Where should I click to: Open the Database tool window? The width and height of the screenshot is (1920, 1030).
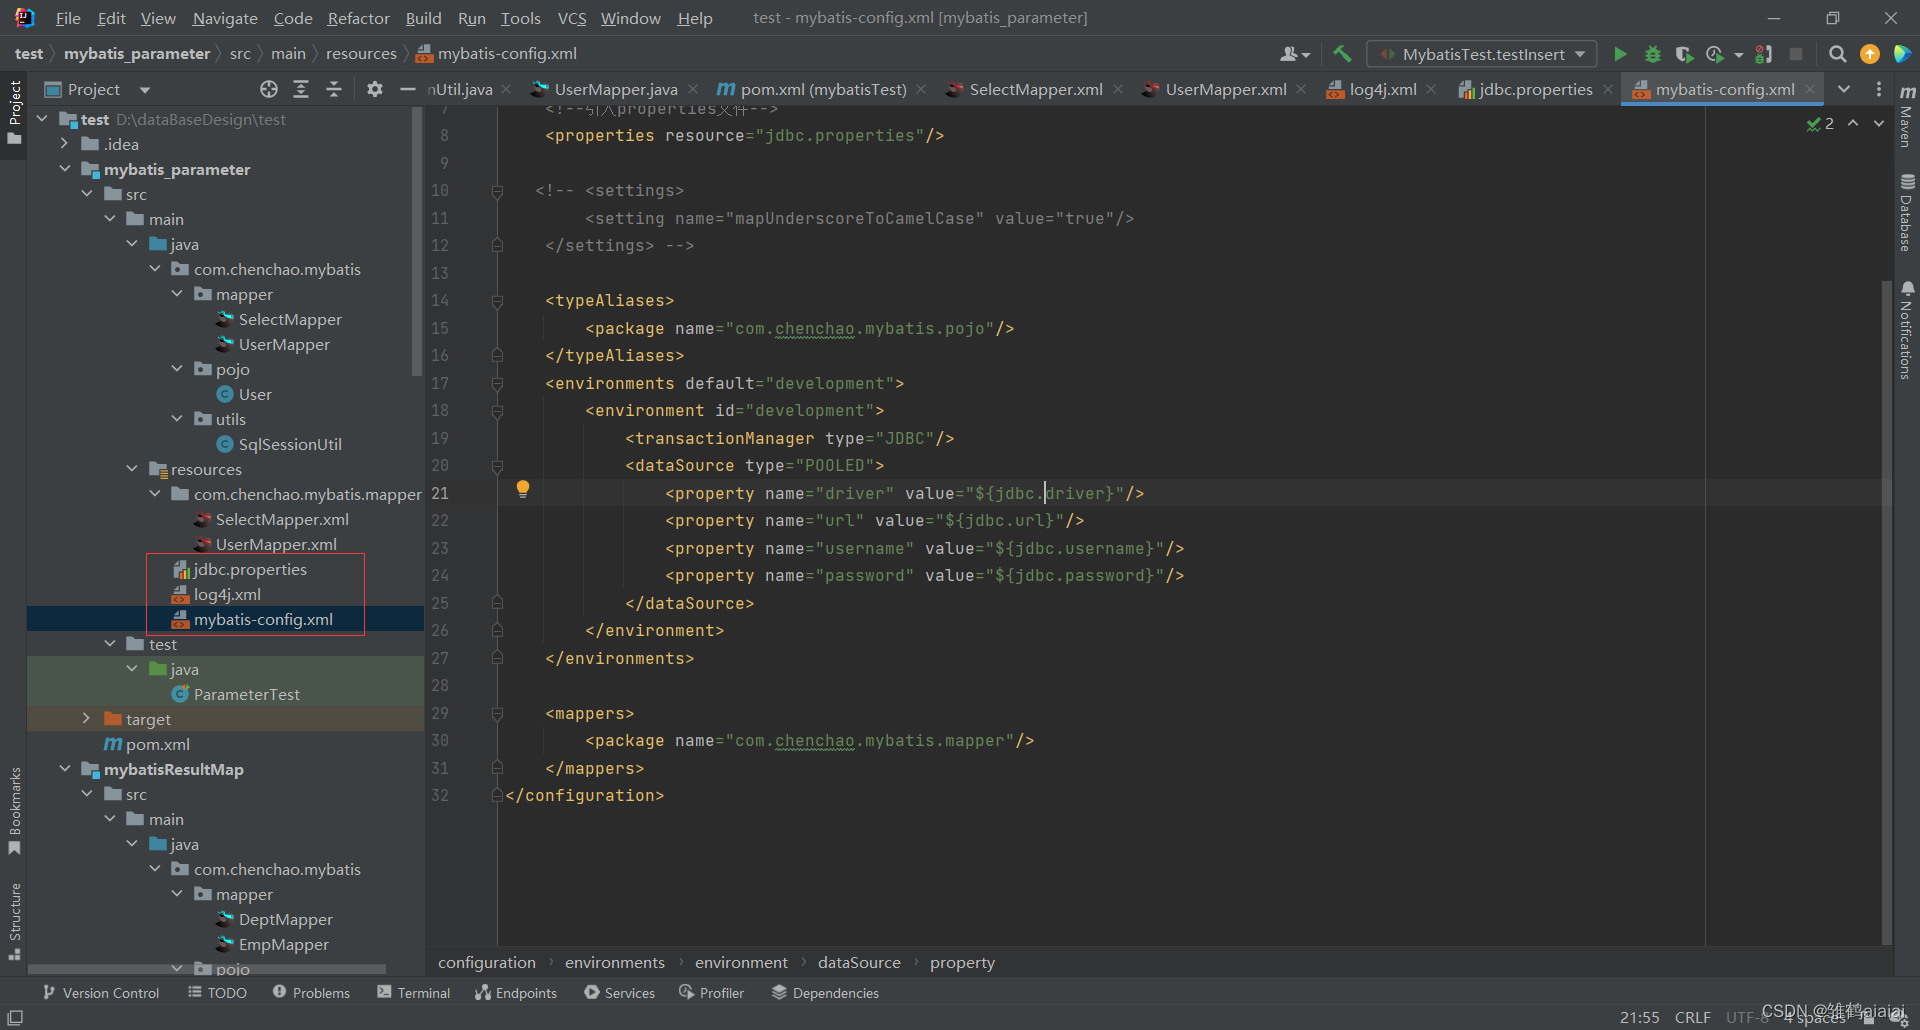[1907, 212]
